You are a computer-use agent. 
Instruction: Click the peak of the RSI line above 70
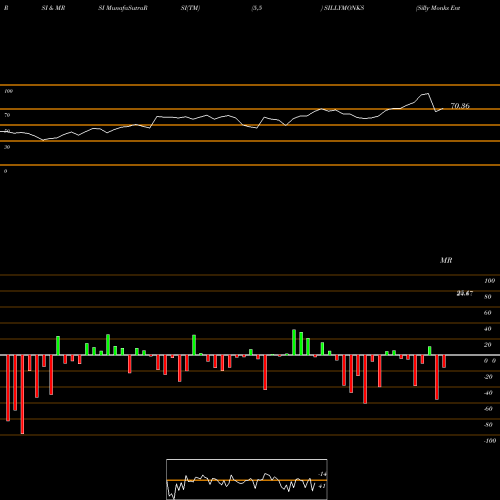click(x=428, y=94)
